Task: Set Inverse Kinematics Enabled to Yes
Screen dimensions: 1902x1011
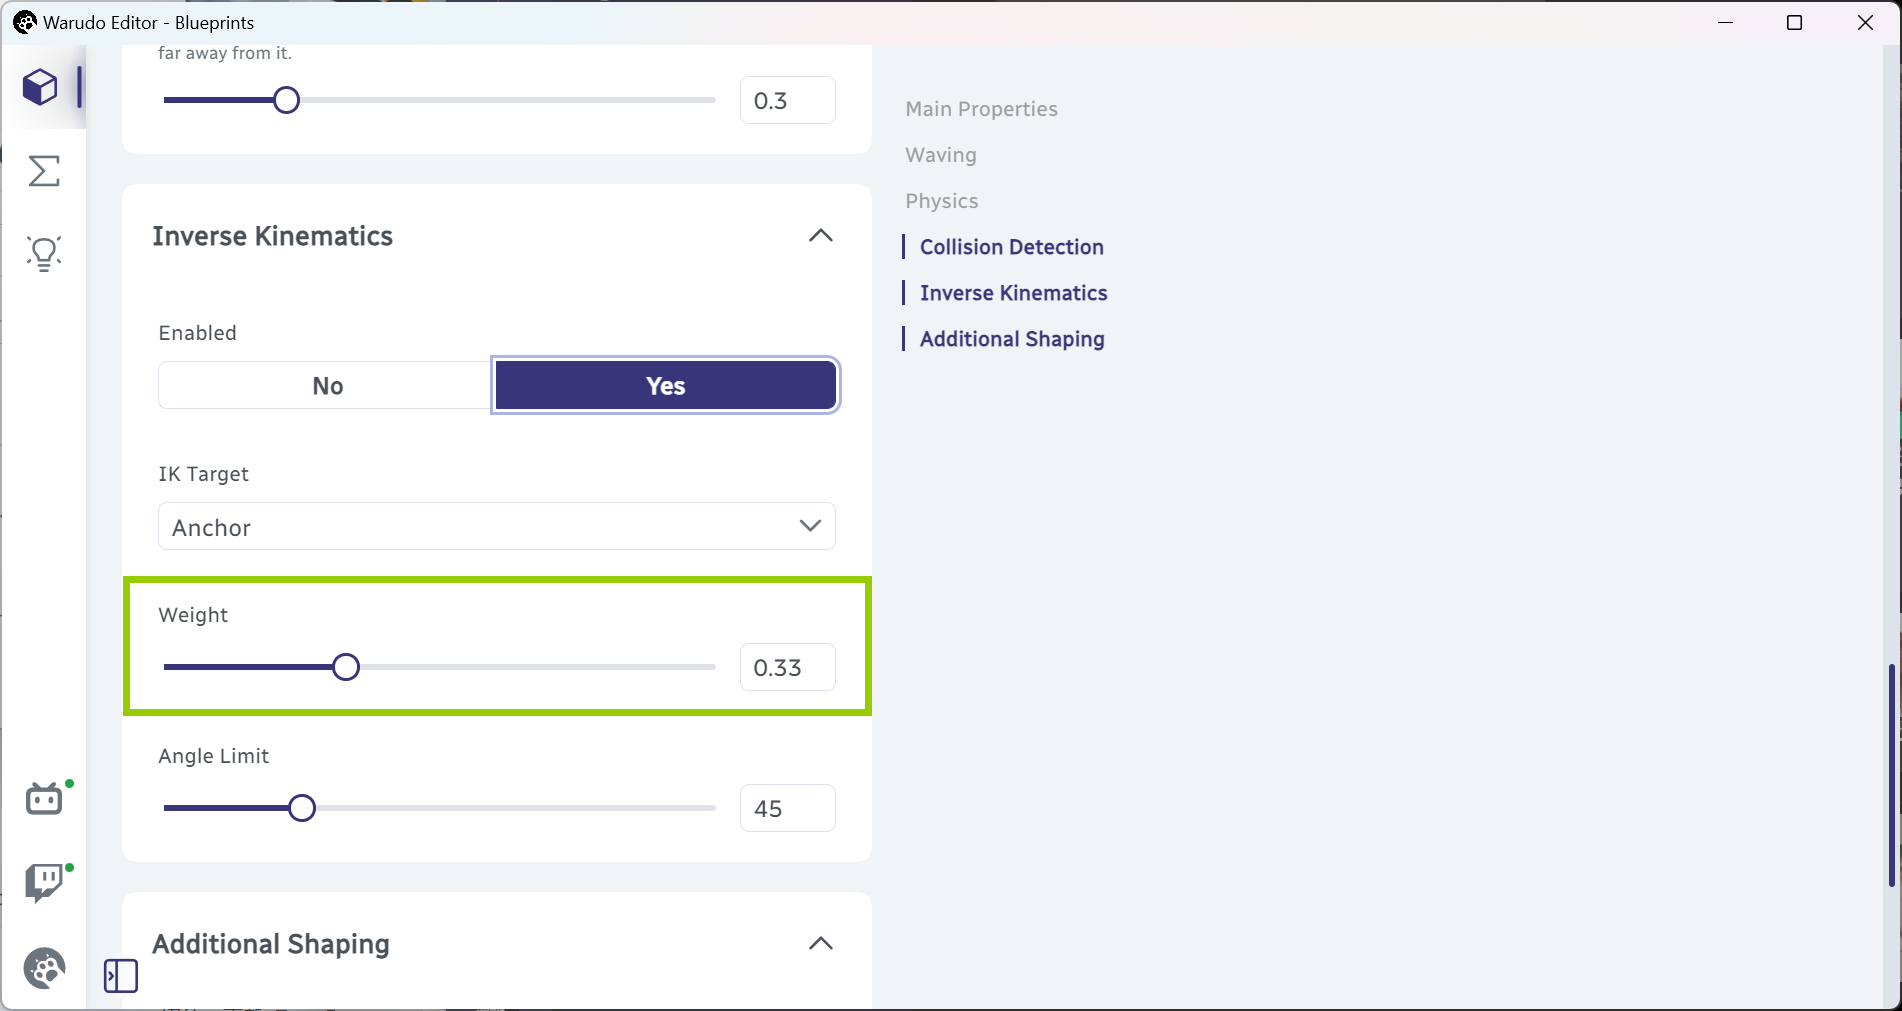Action: 666,386
